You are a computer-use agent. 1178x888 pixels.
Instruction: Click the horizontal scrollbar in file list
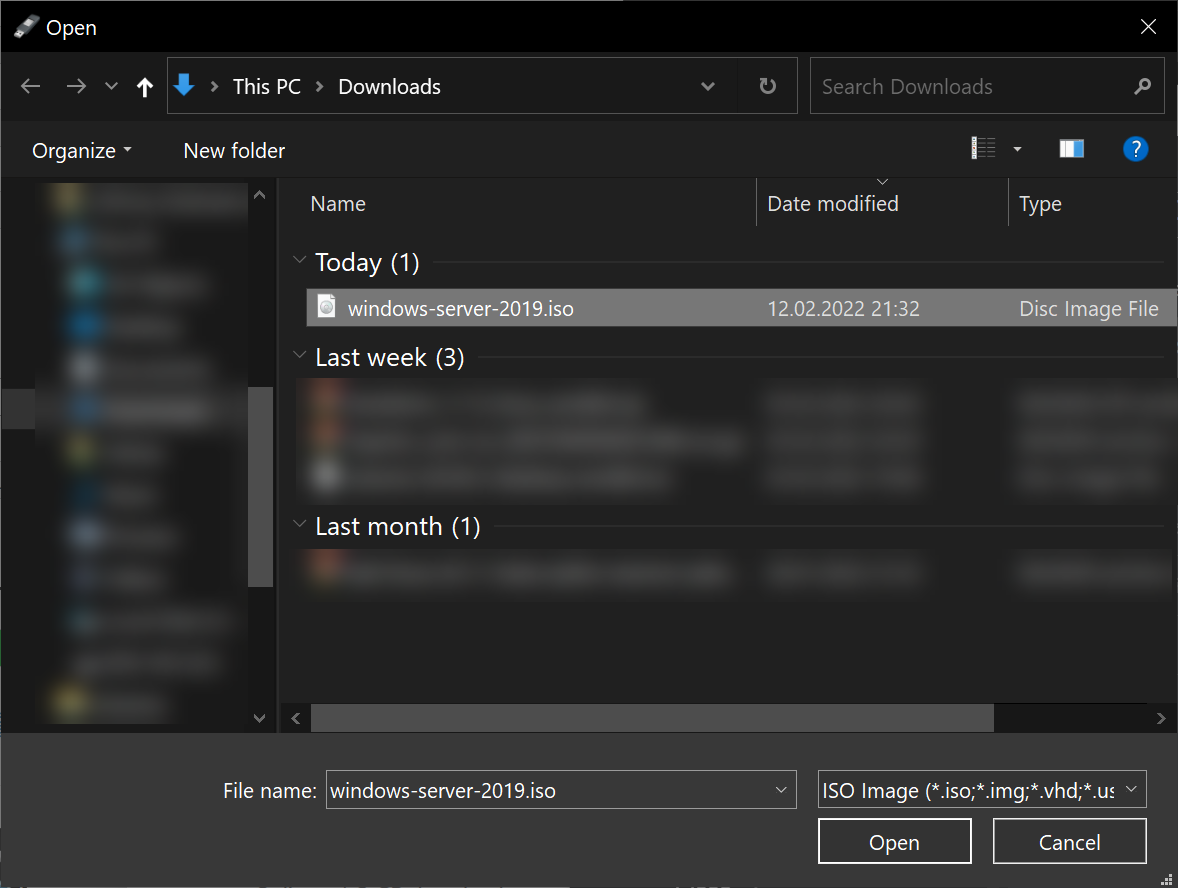coord(652,718)
